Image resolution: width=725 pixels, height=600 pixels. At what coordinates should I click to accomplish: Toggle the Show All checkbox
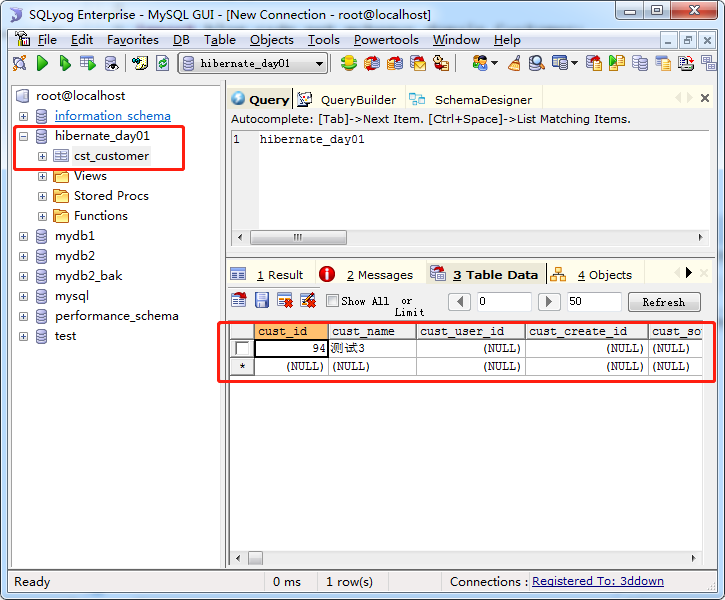pos(332,301)
